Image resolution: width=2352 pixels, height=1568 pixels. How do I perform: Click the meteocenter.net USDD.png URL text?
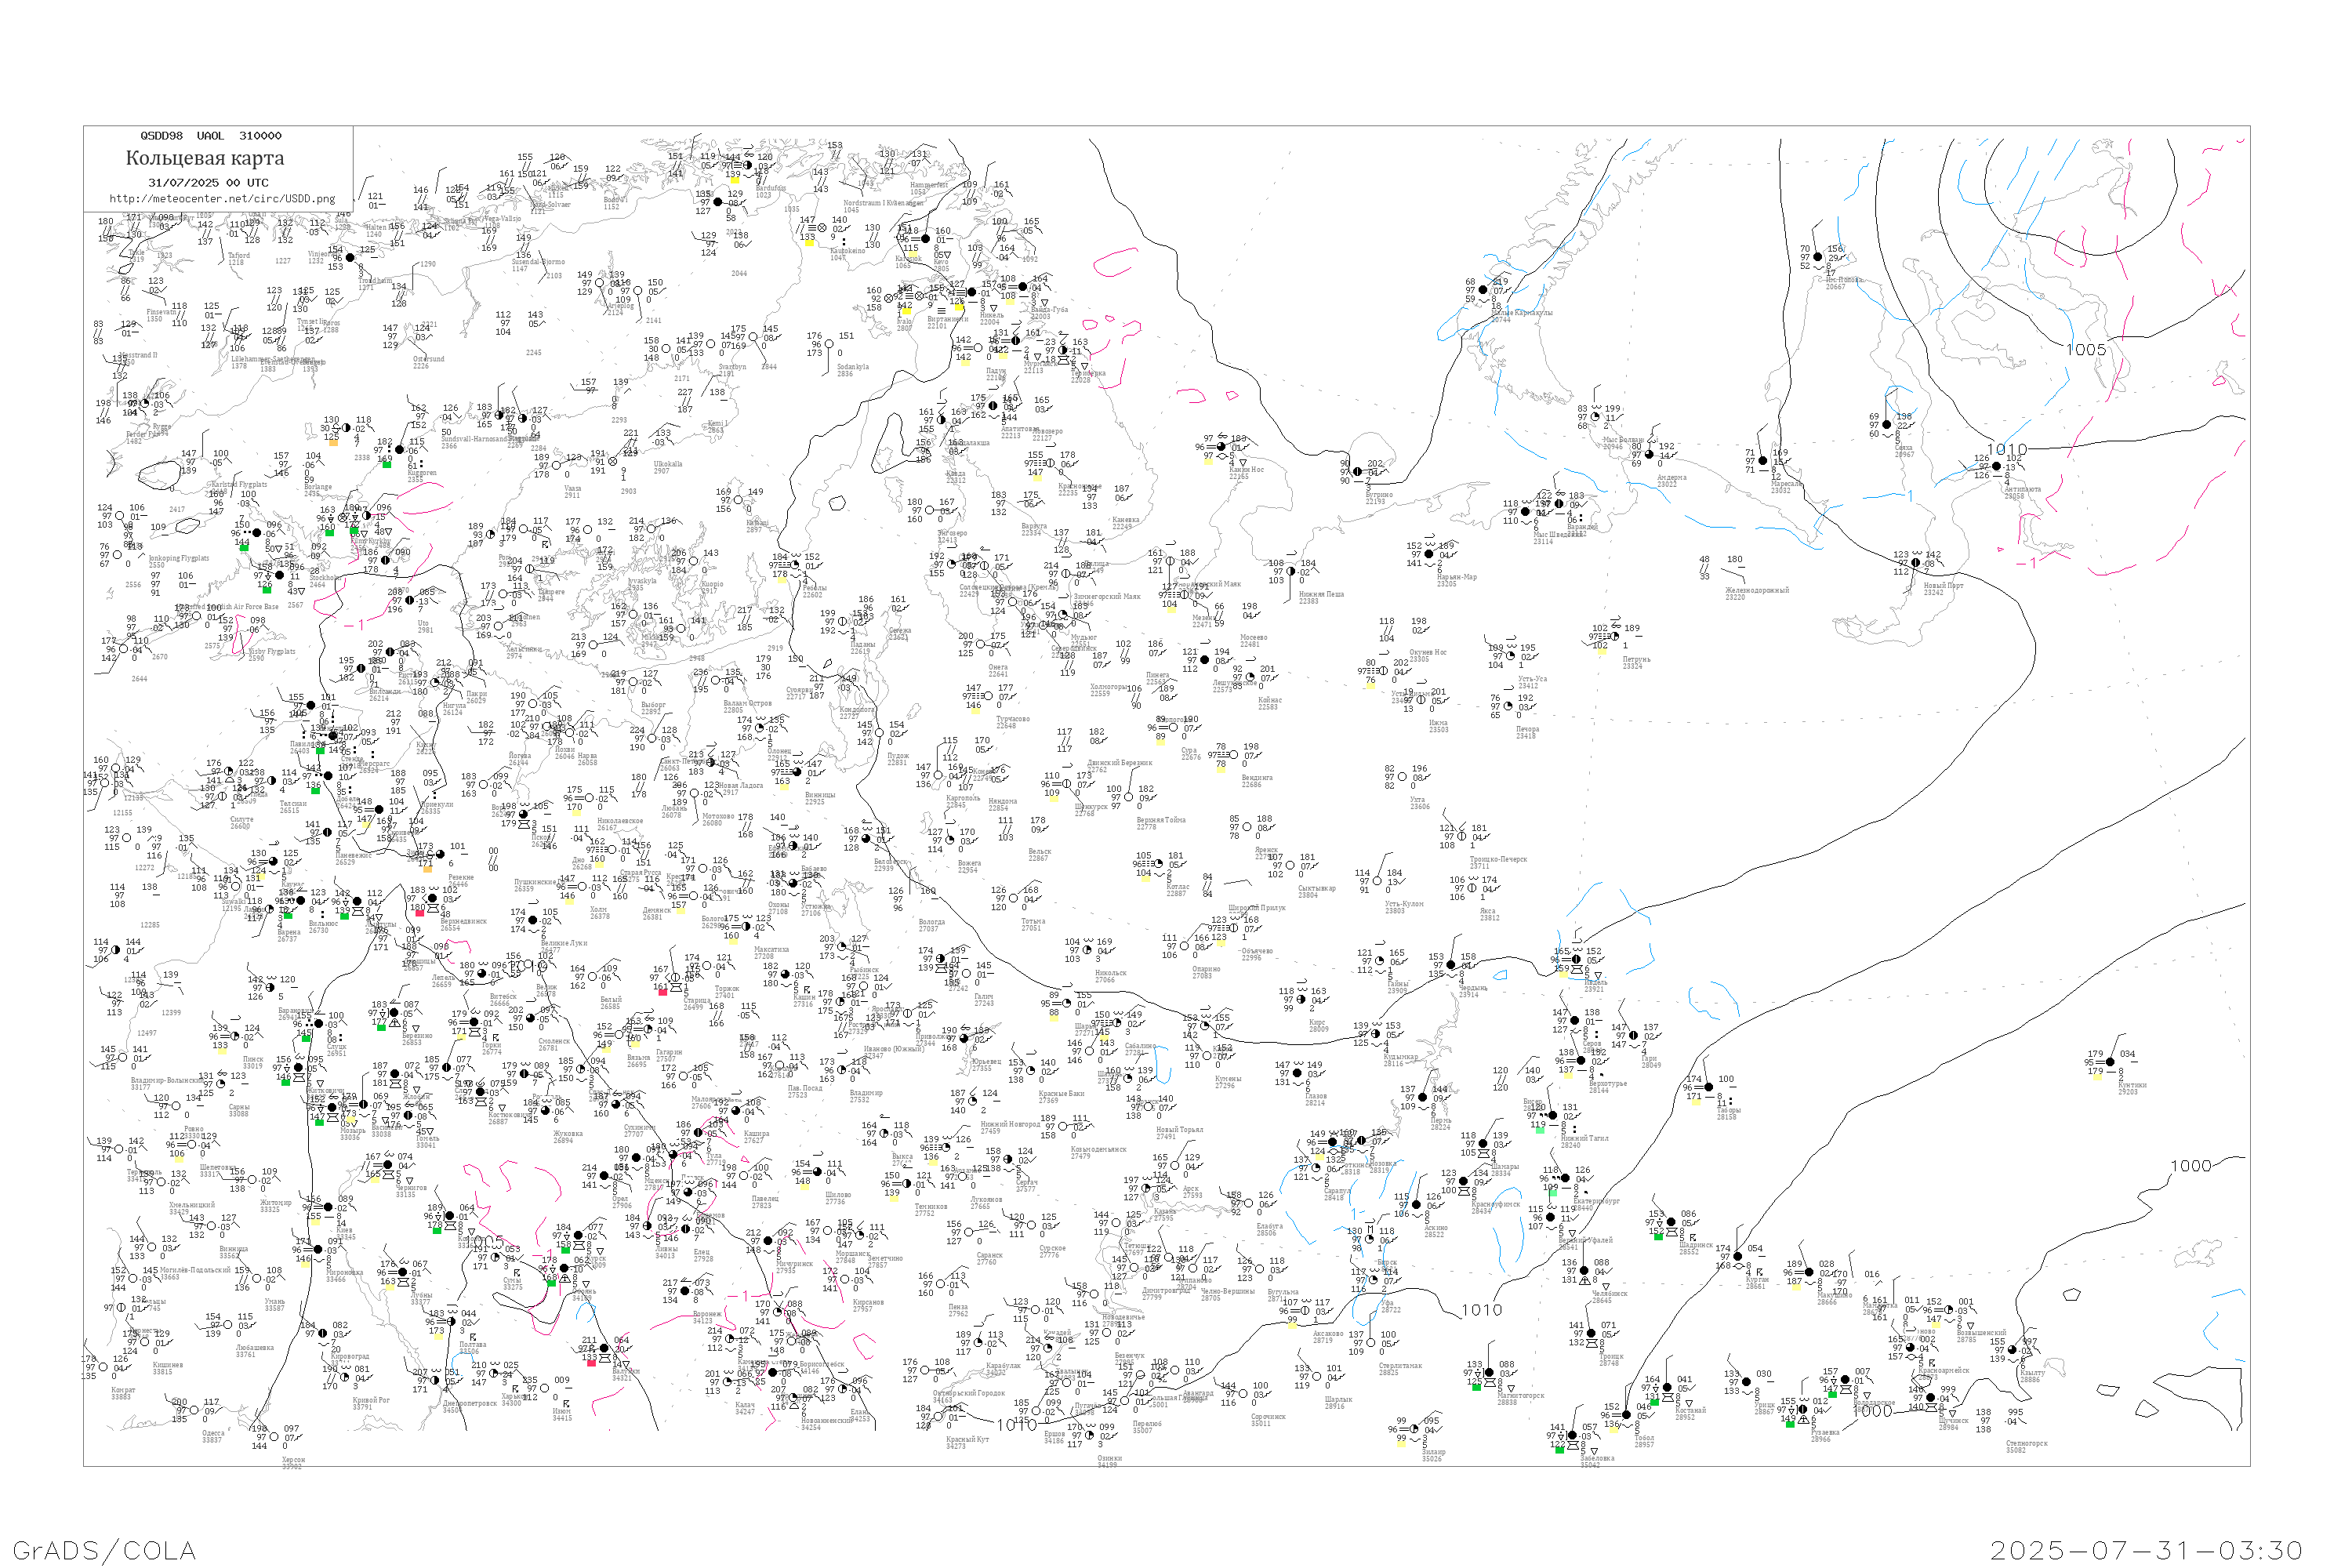click(x=222, y=199)
